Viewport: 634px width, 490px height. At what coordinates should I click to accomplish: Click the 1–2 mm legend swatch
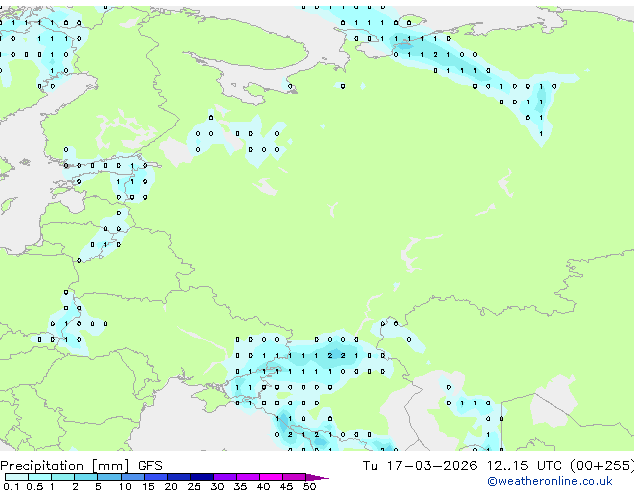click(63, 477)
